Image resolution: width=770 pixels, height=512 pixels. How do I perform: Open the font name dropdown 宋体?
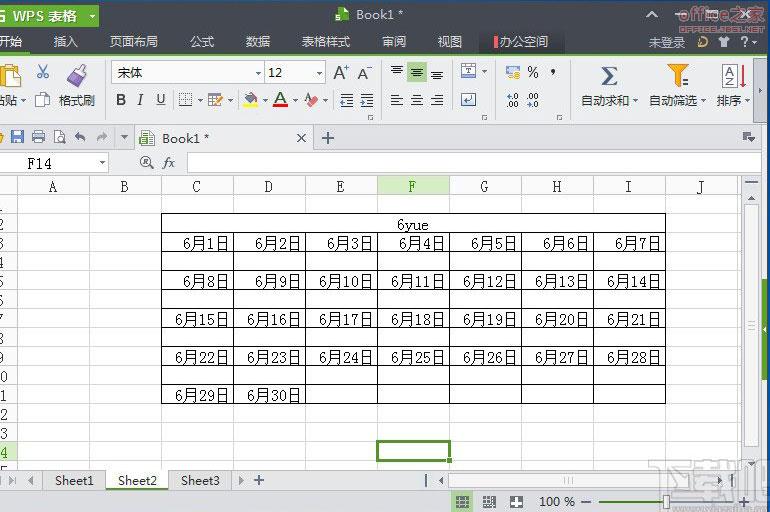click(x=258, y=73)
